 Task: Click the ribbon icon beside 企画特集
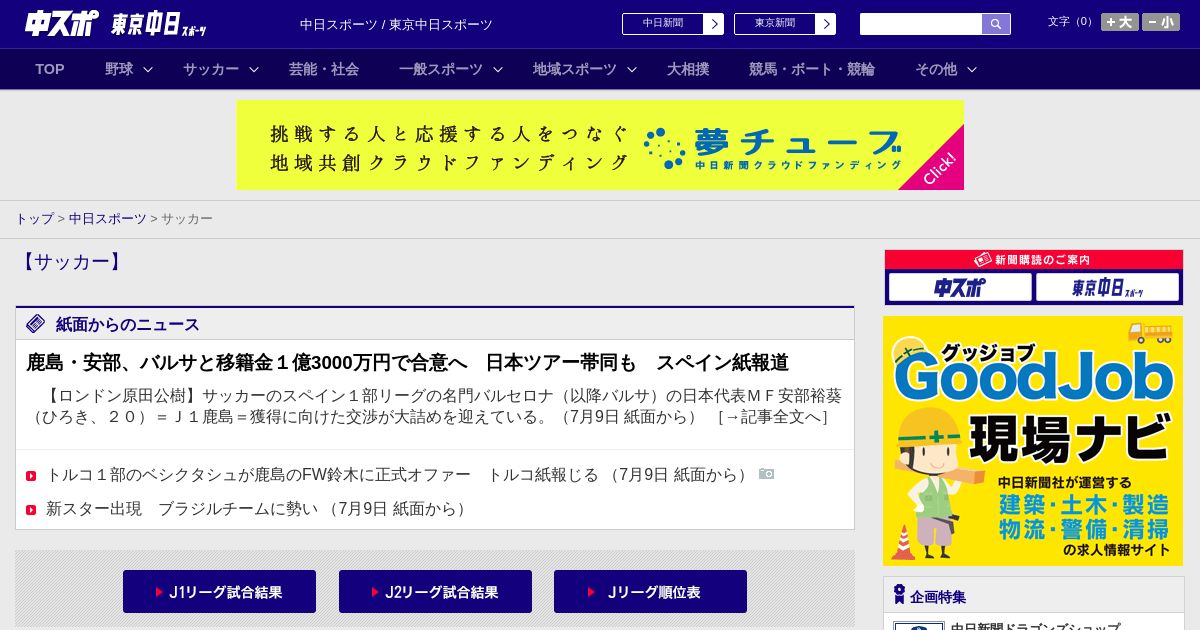[899, 595]
